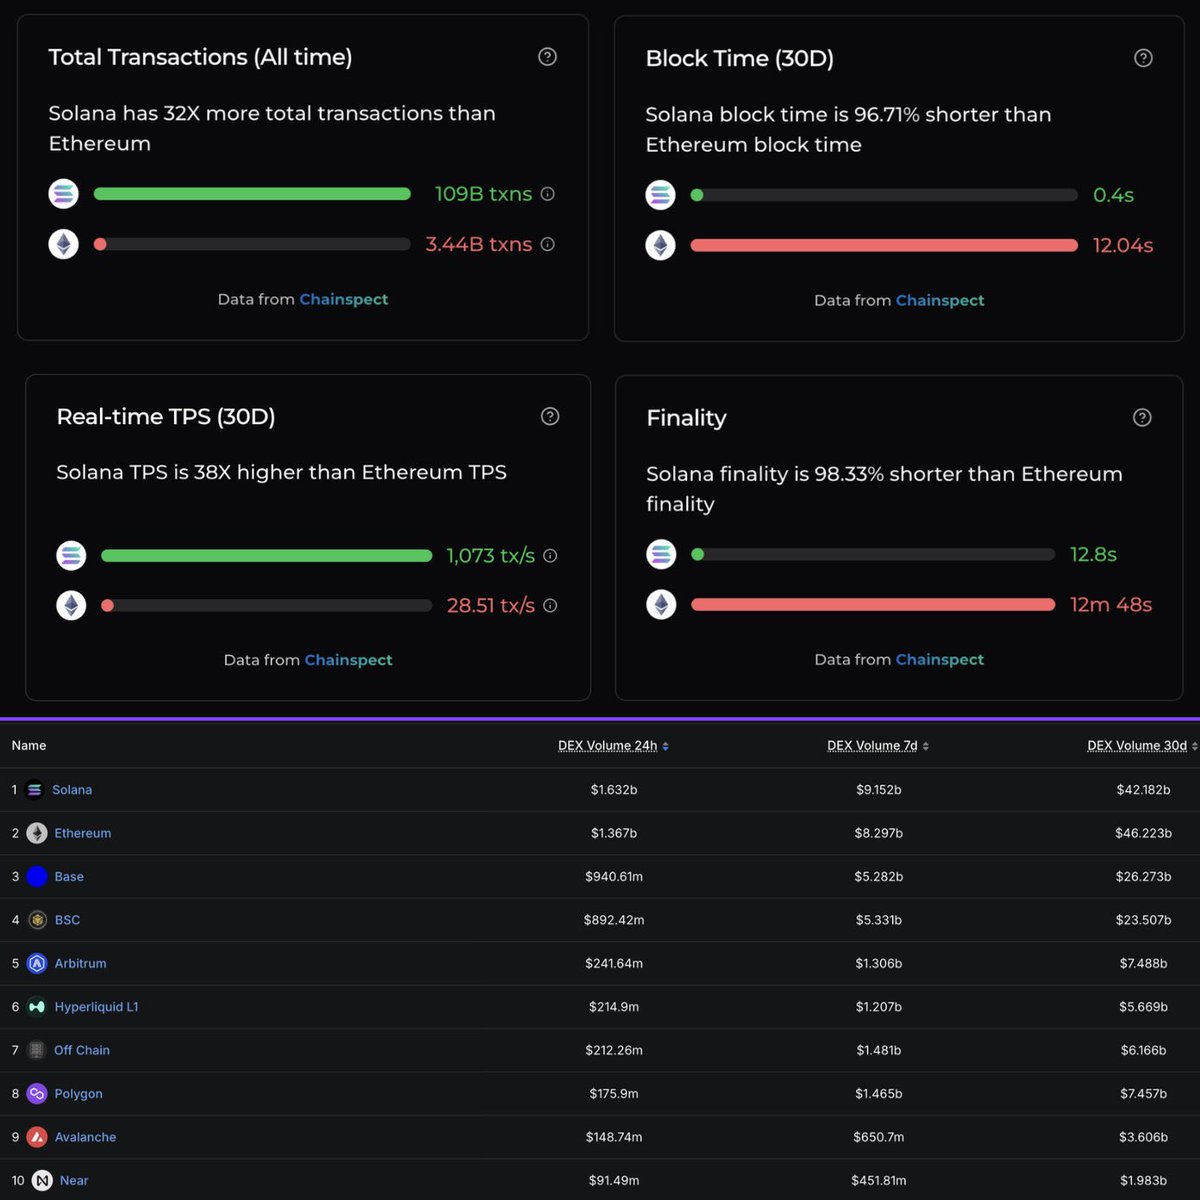Click Ethereum logo in Real-time TPS card
Viewport: 1200px width, 1200px height.
click(x=71, y=605)
